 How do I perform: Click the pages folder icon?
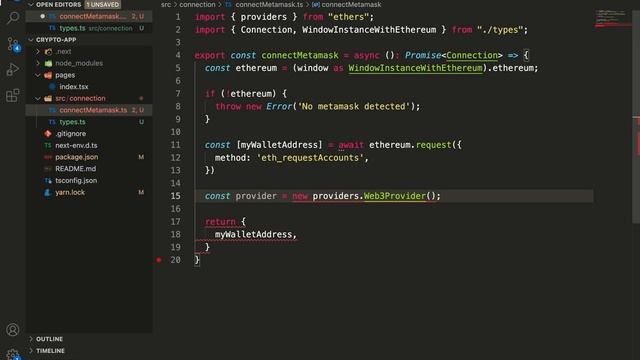[x=48, y=75]
